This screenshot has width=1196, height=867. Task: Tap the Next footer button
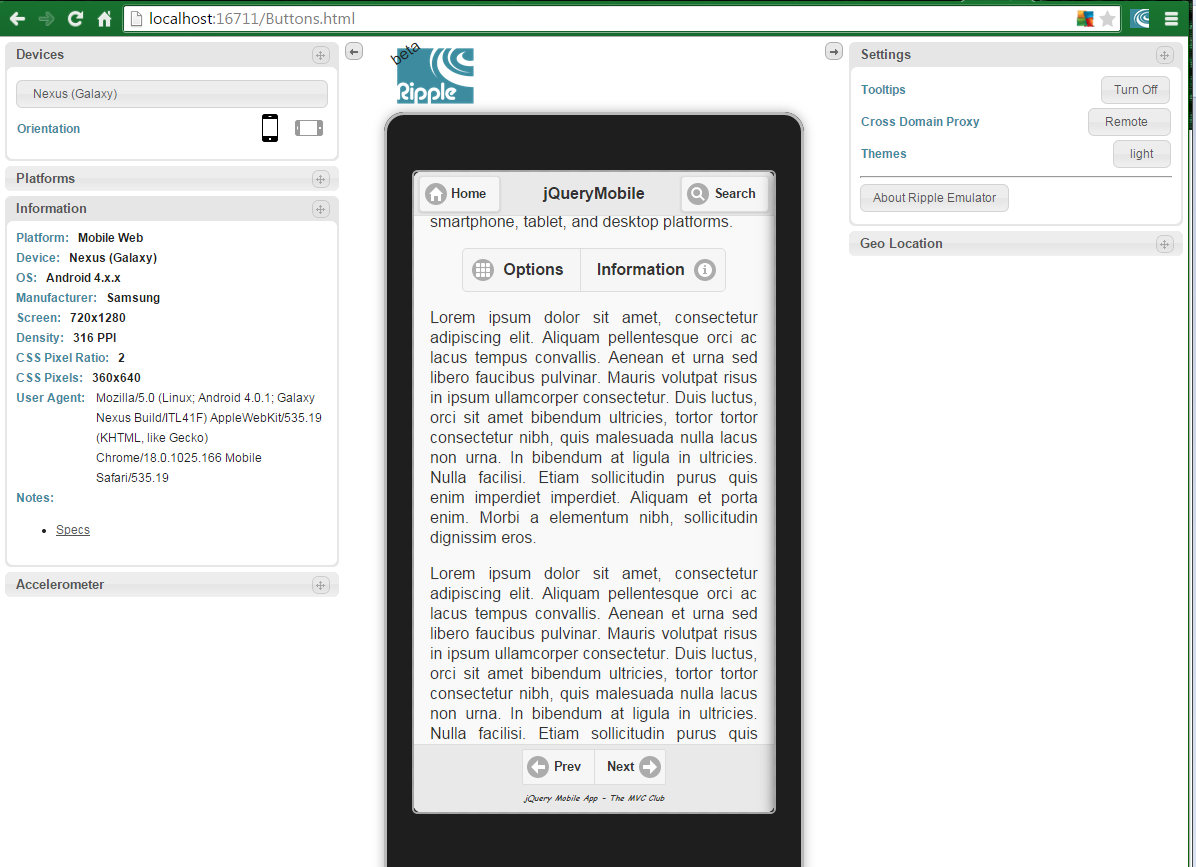[x=630, y=767]
